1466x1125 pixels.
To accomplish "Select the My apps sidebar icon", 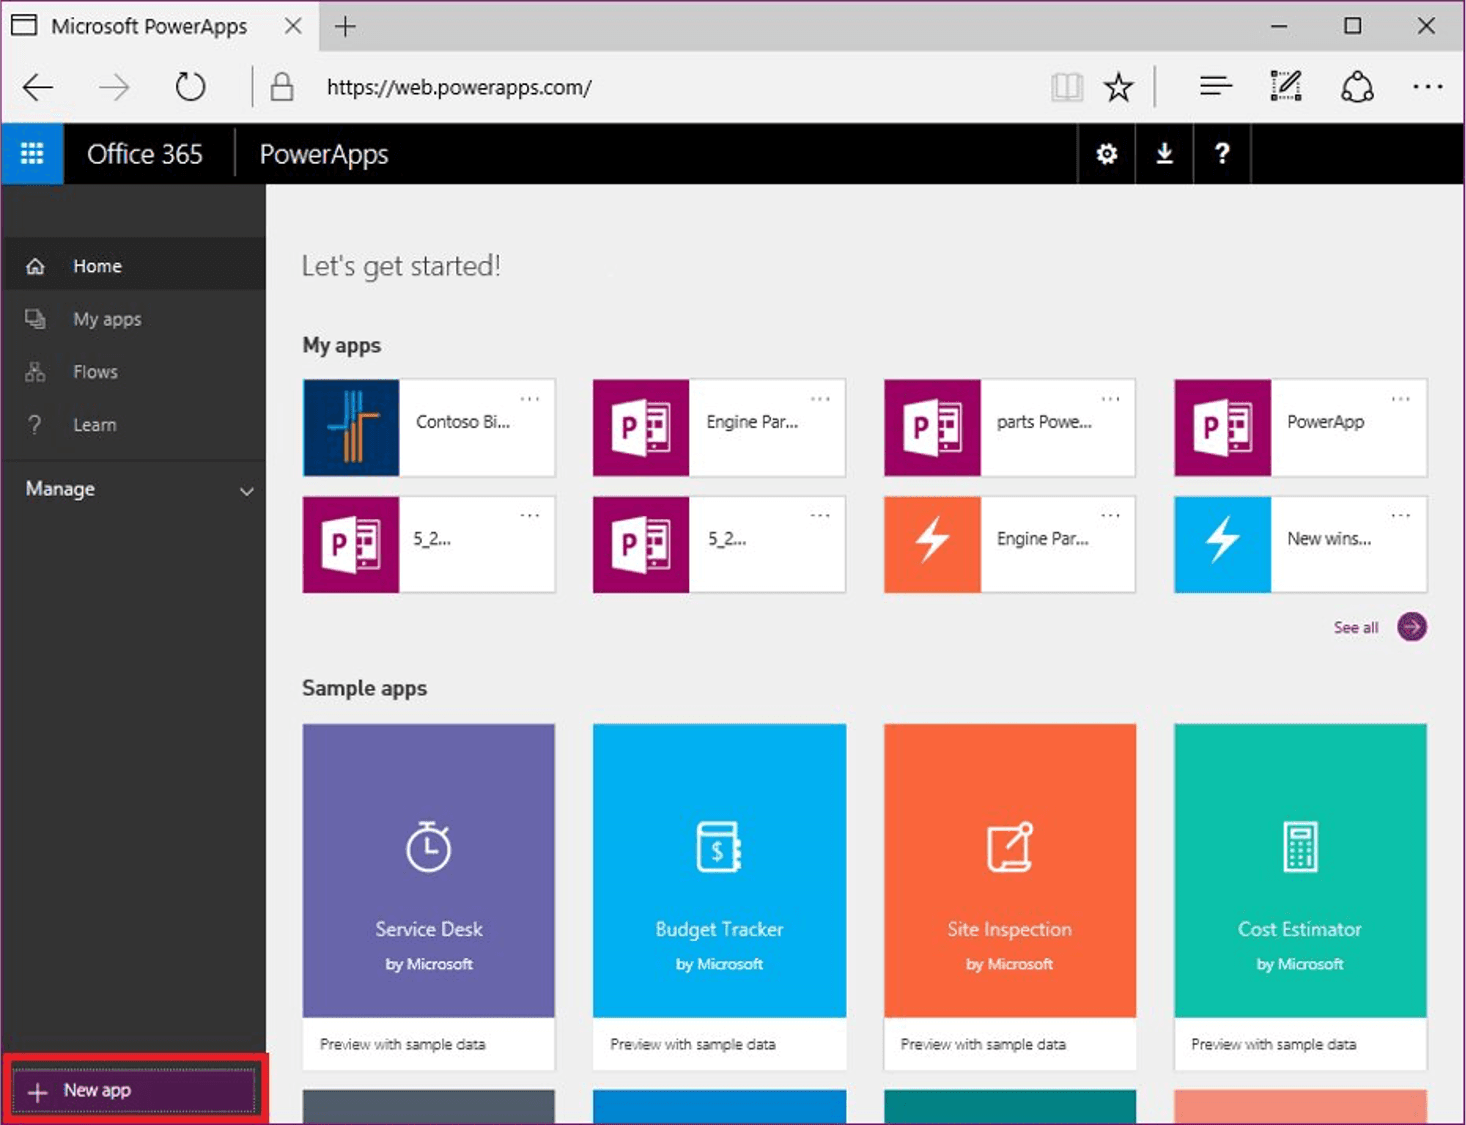I will tap(35, 318).
